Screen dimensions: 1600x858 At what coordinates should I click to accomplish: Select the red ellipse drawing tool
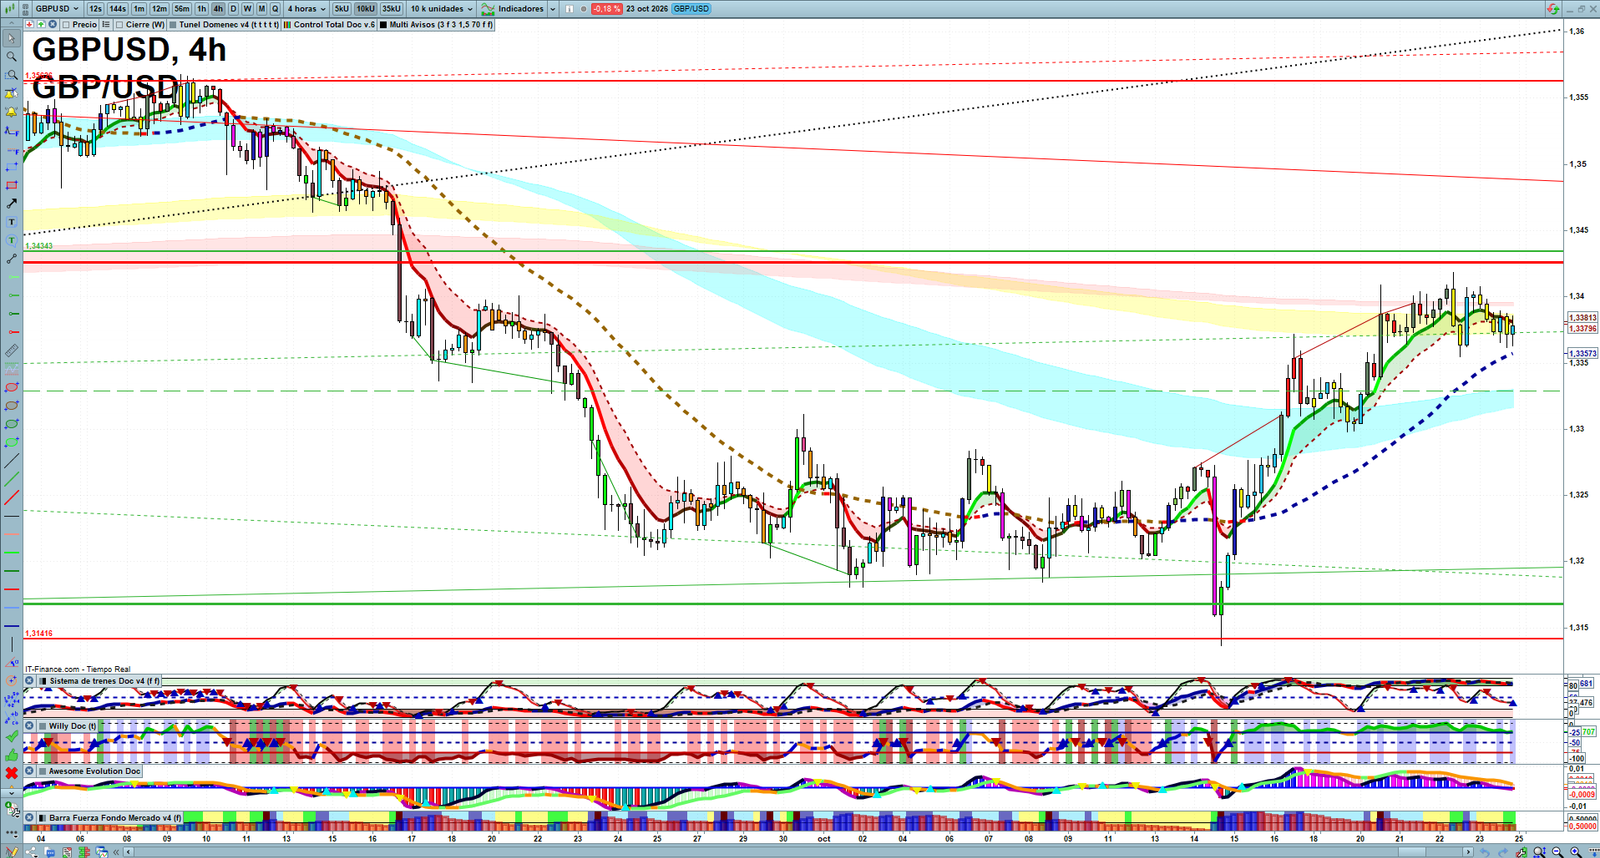click(12, 387)
